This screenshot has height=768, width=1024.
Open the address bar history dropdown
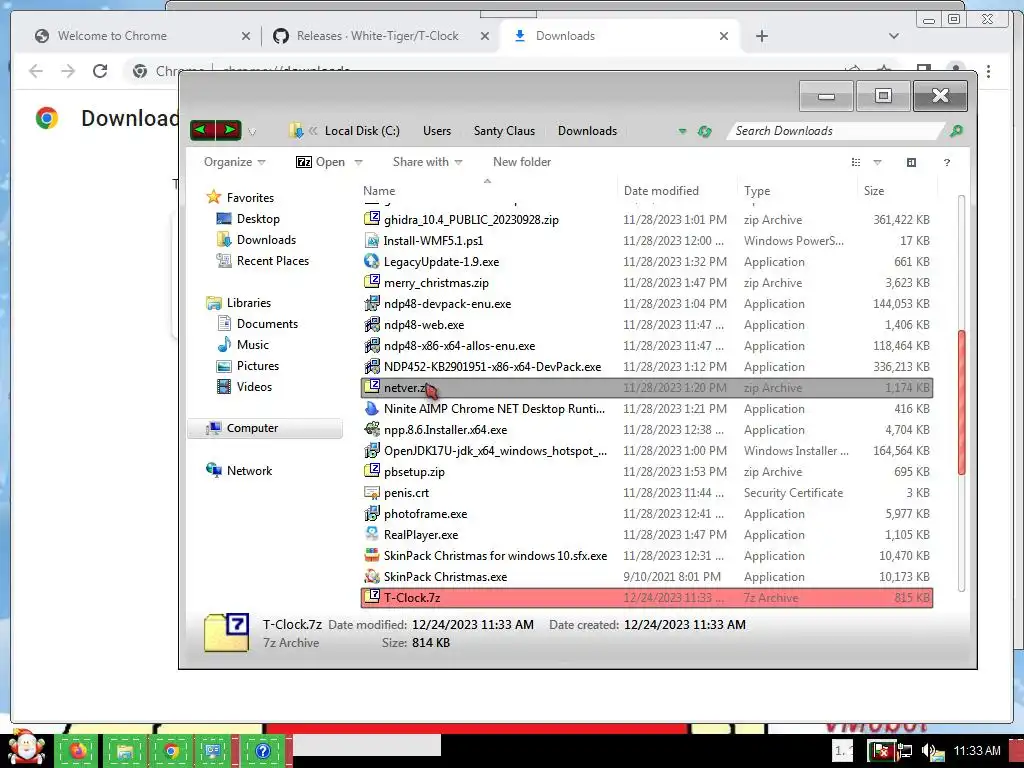tap(682, 131)
